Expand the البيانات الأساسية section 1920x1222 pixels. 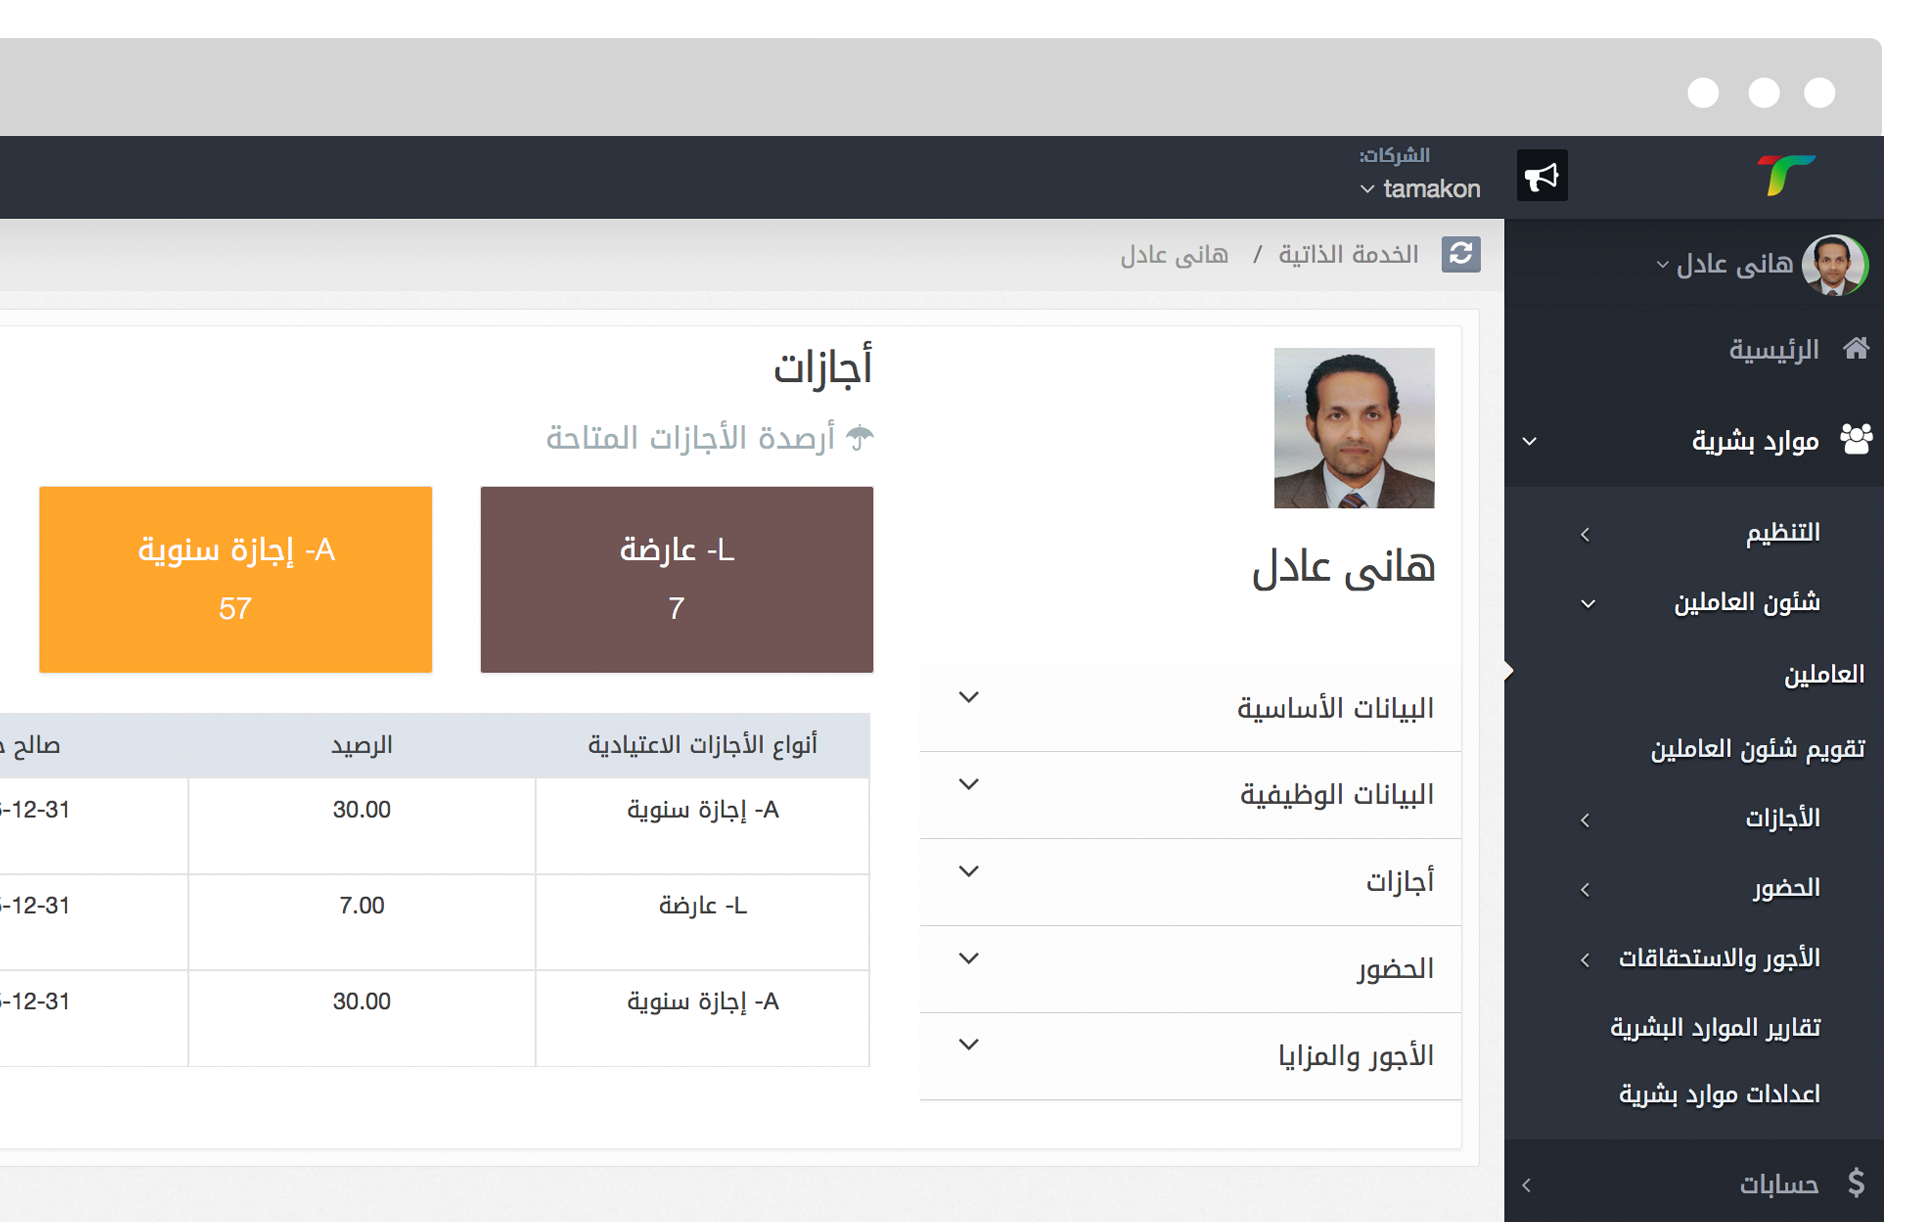coord(1190,708)
